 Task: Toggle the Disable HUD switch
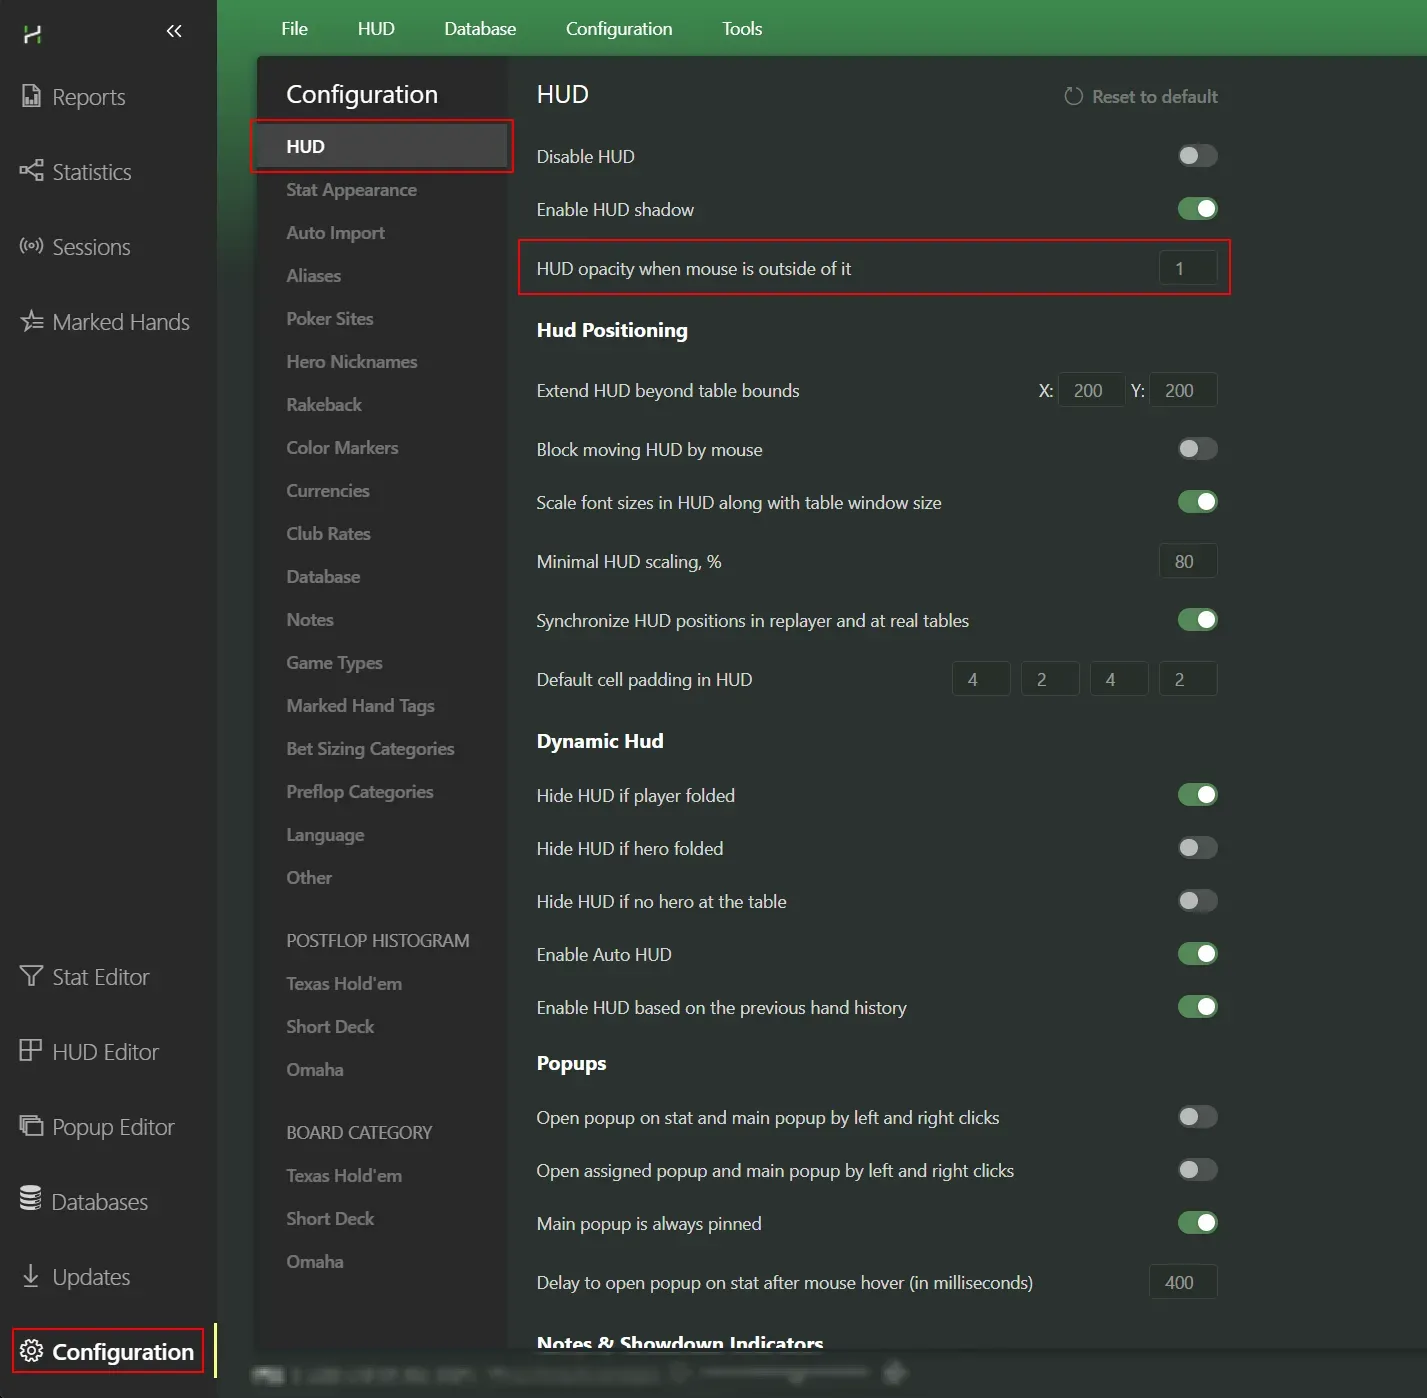(x=1197, y=156)
